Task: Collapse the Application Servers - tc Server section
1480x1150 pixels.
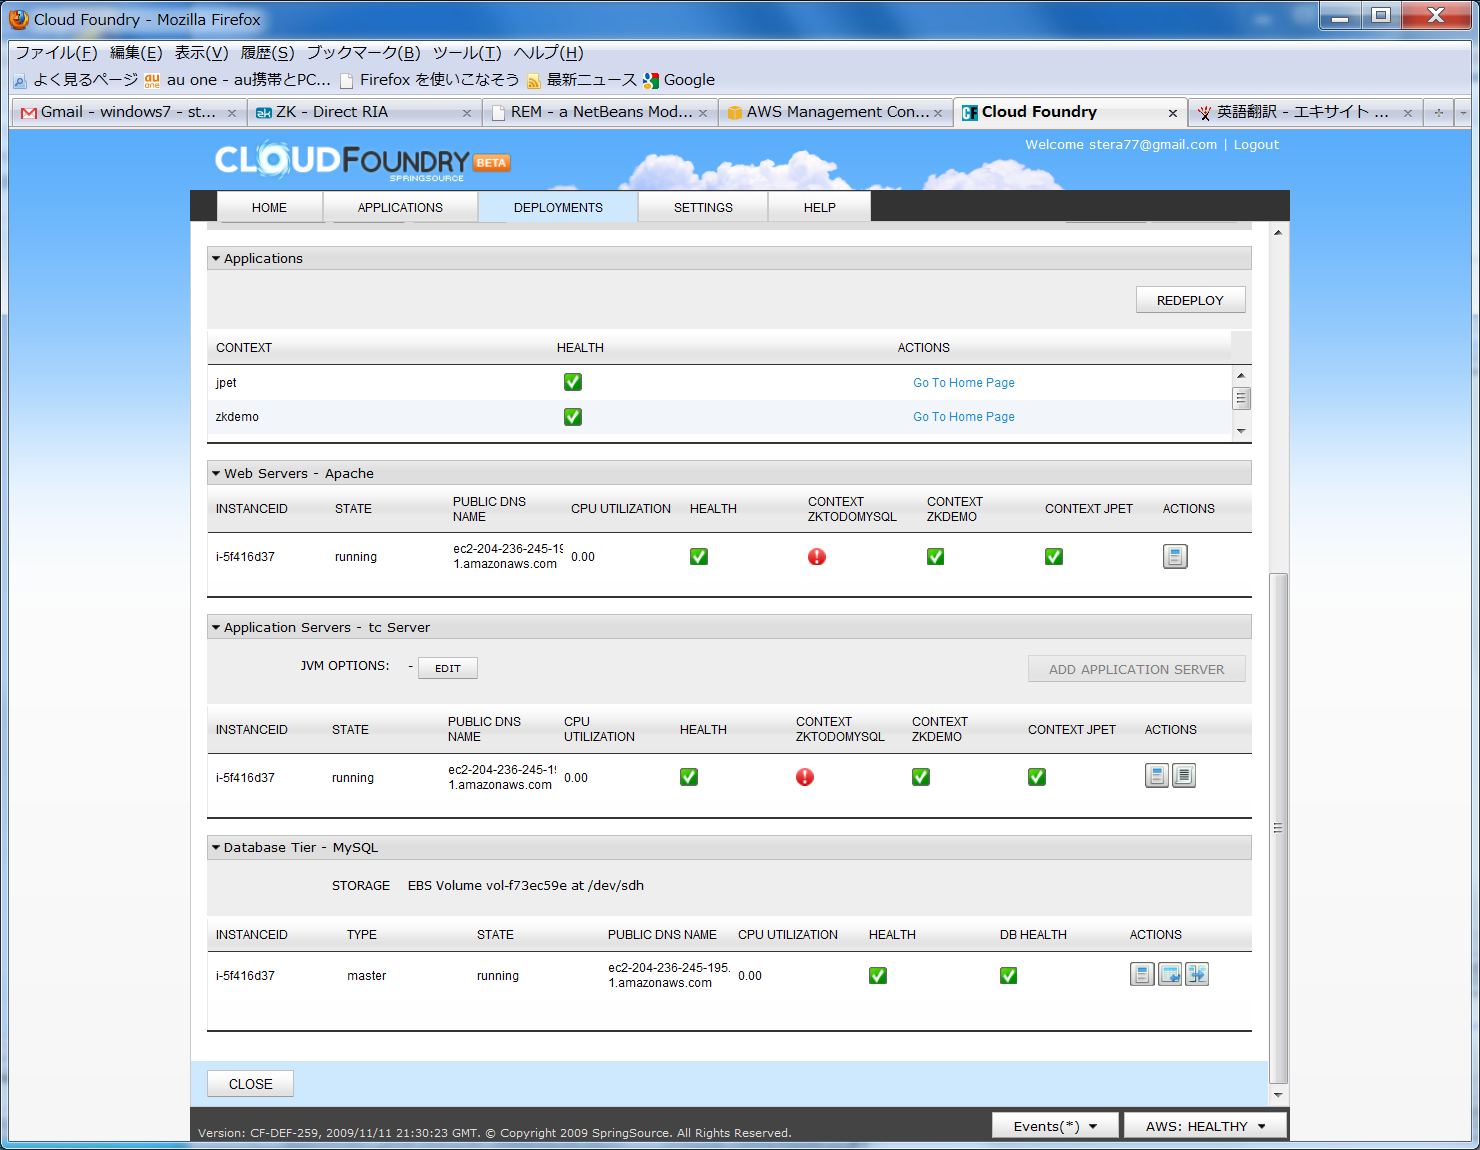Action: 216,628
